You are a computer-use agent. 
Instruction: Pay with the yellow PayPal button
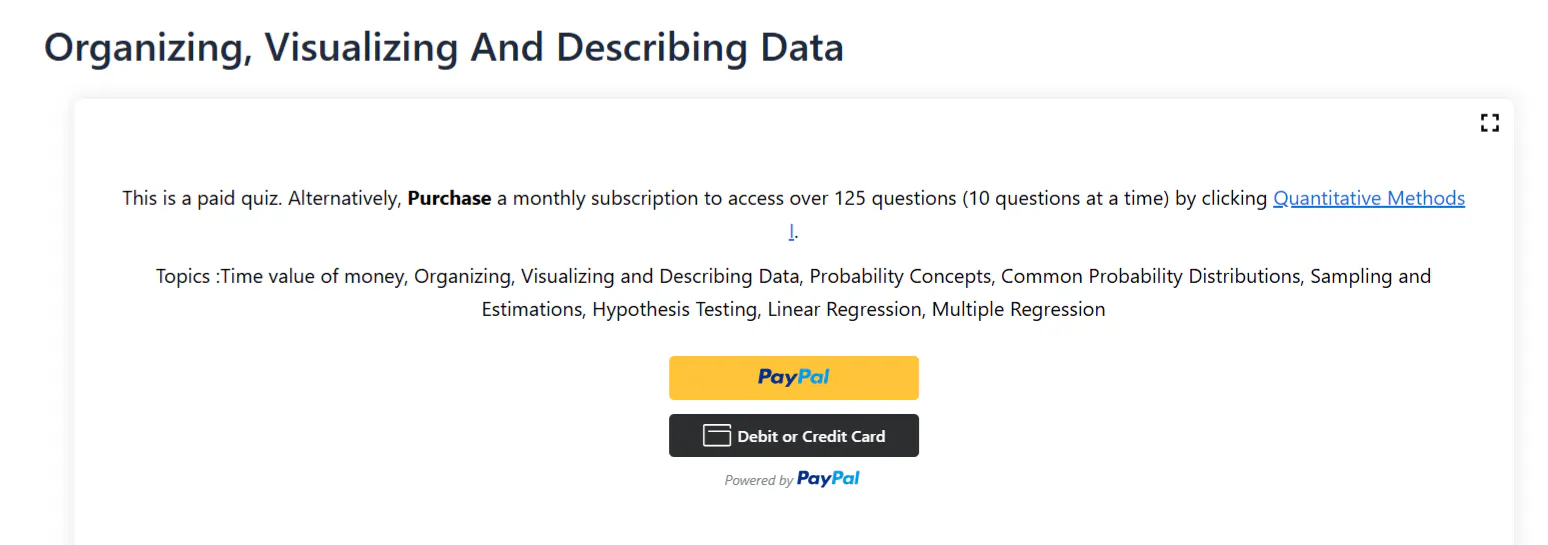(793, 378)
